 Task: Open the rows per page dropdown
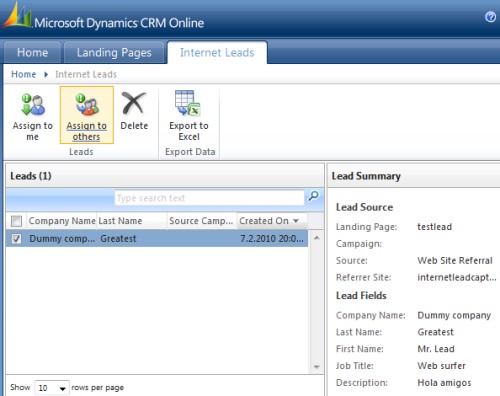coord(52,388)
